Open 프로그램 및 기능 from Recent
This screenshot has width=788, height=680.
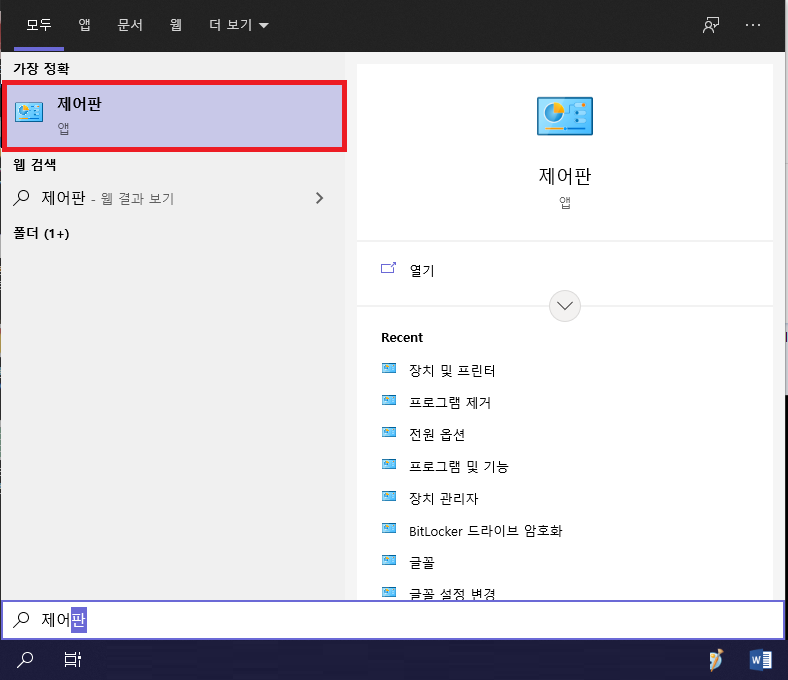[458, 466]
